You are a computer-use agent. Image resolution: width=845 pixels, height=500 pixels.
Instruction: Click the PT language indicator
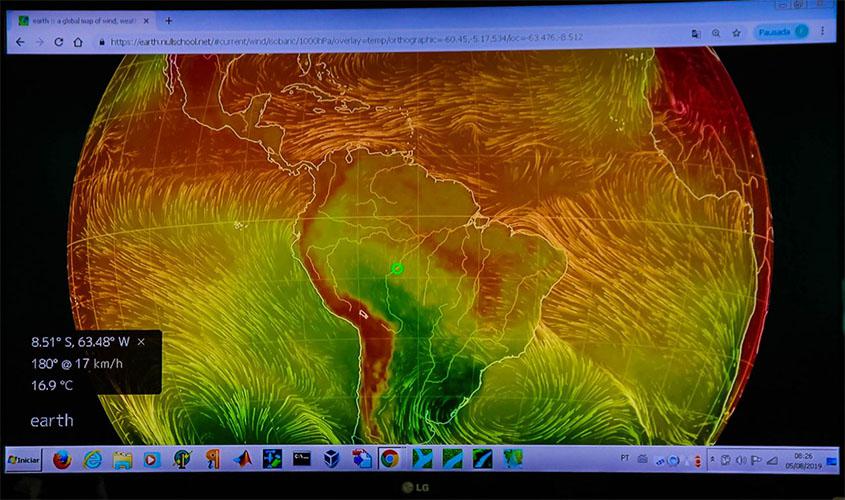[x=625, y=458]
